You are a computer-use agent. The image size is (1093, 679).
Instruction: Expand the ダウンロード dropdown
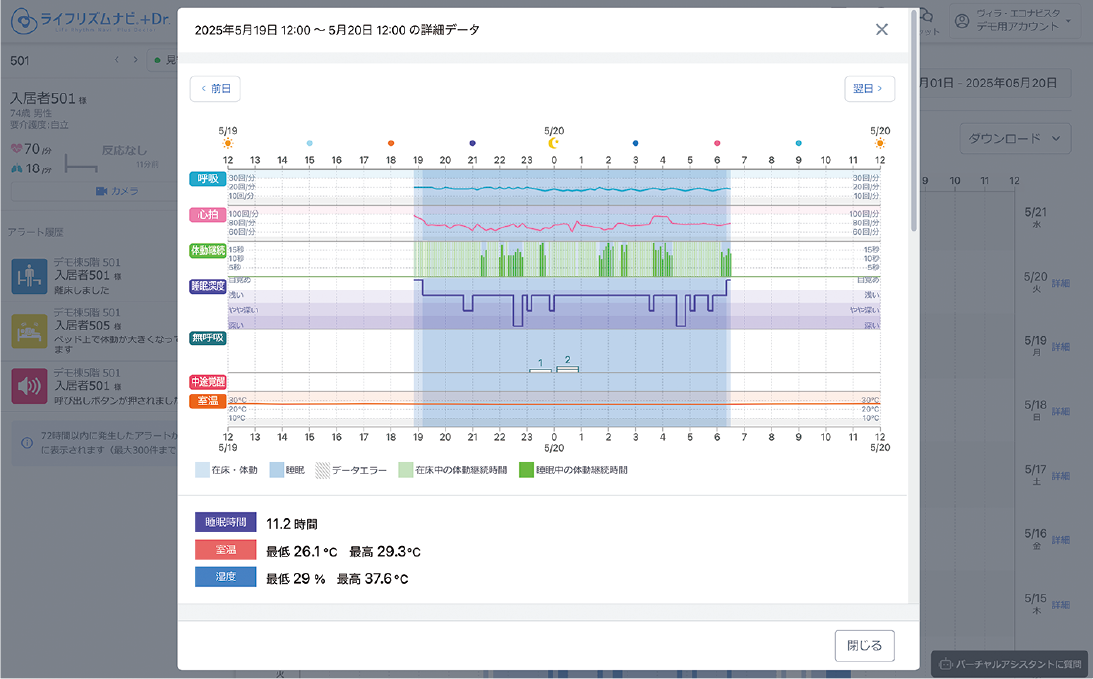pos(1015,139)
